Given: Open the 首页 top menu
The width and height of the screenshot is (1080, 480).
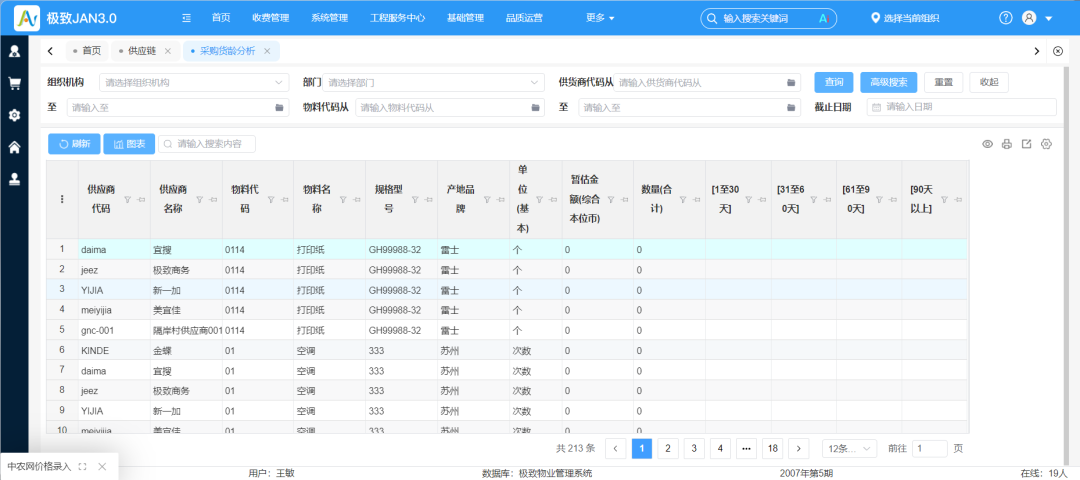Looking at the screenshot, I should pos(221,18).
